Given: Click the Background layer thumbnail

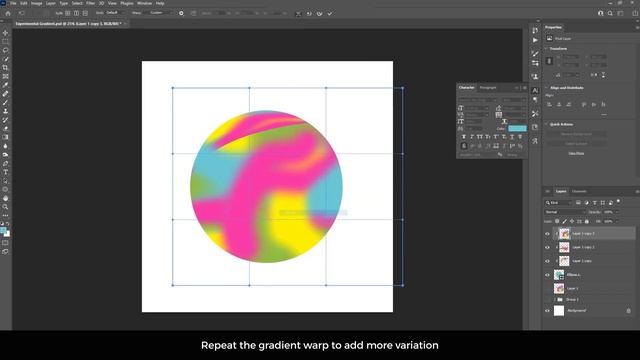Looking at the screenshot, I should [x=559, y=311].
